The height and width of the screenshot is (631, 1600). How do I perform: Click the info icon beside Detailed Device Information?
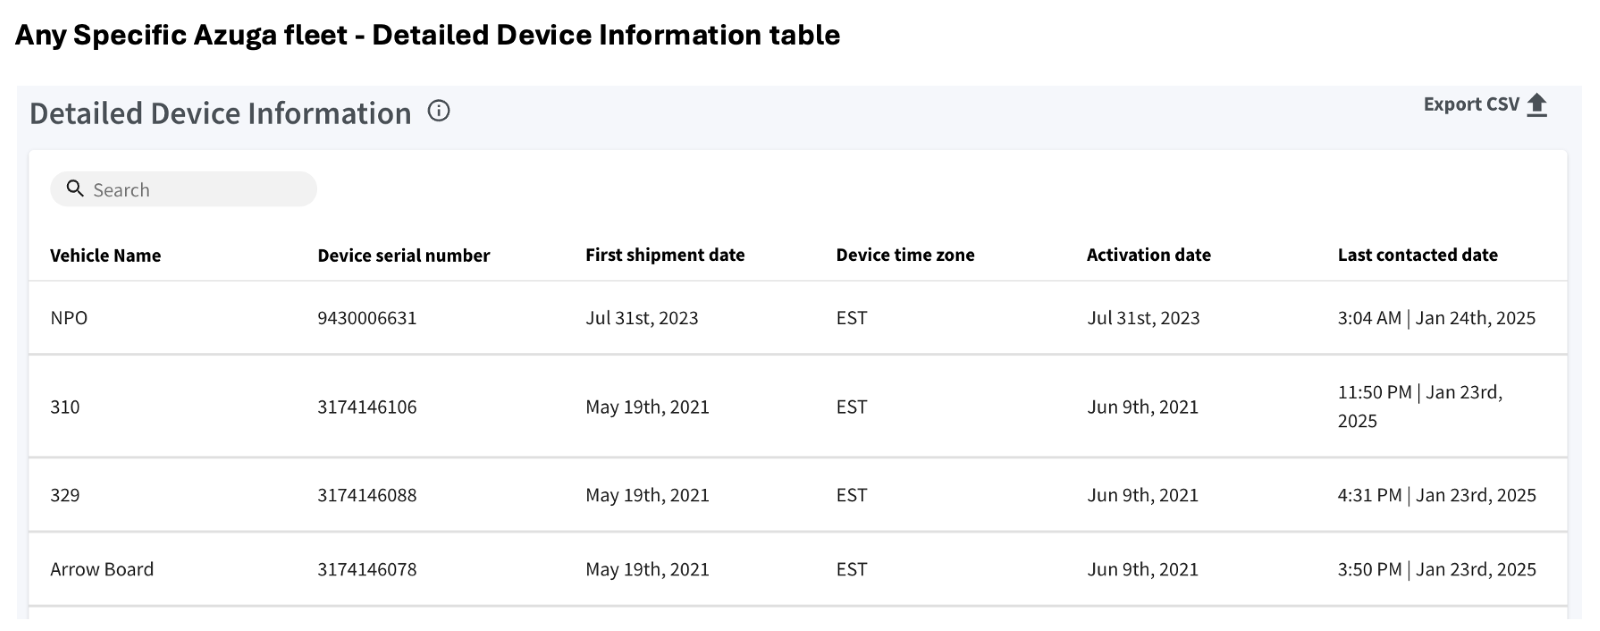(x=438, y=111)
